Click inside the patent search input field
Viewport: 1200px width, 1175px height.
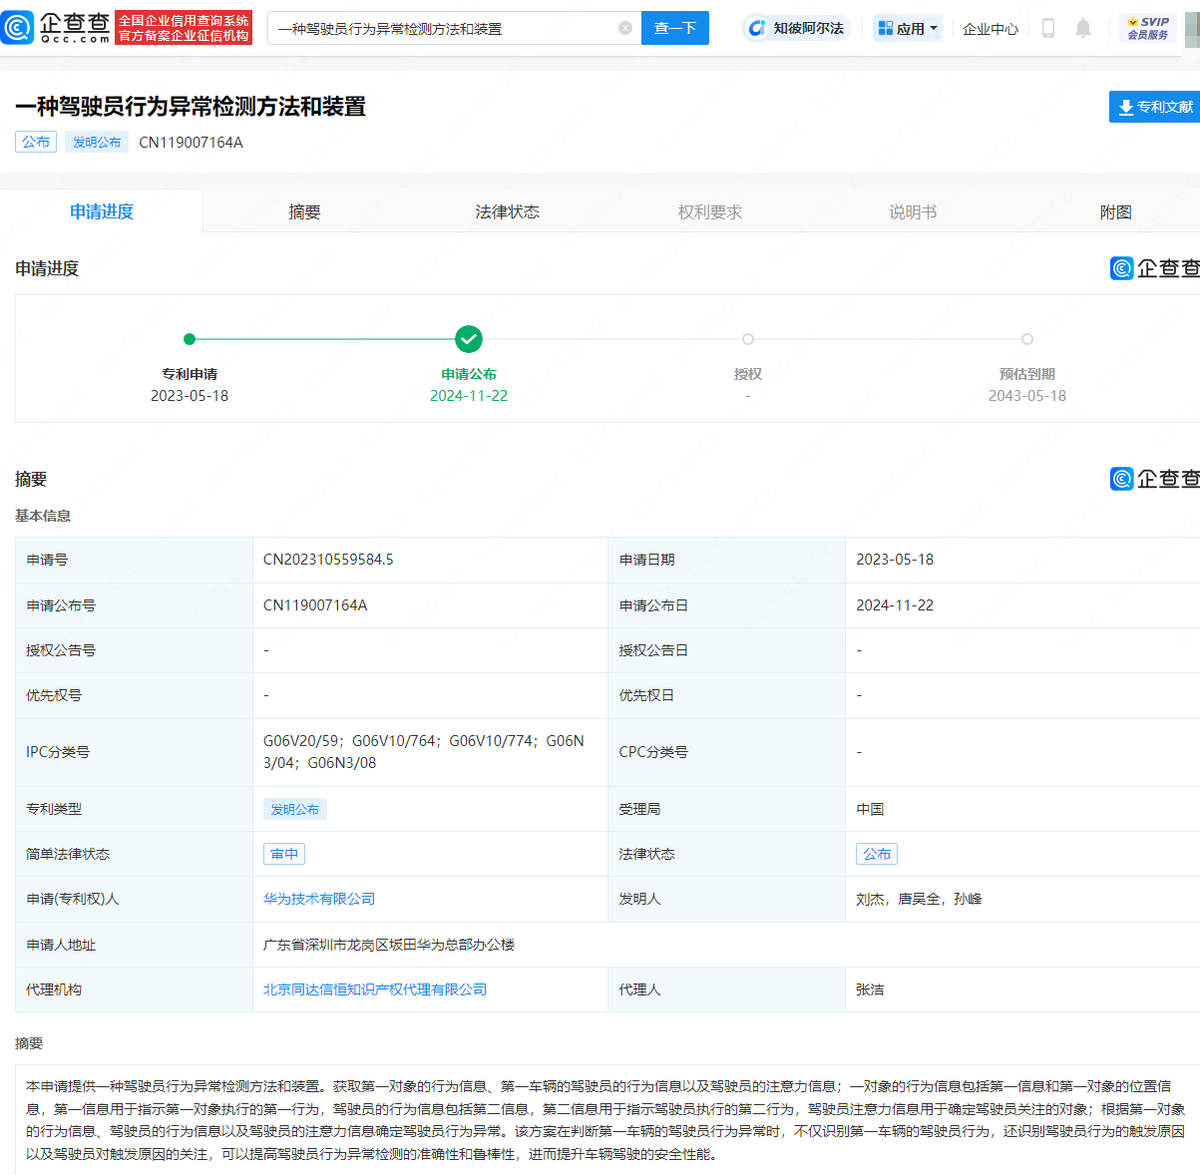coord(440,28)
